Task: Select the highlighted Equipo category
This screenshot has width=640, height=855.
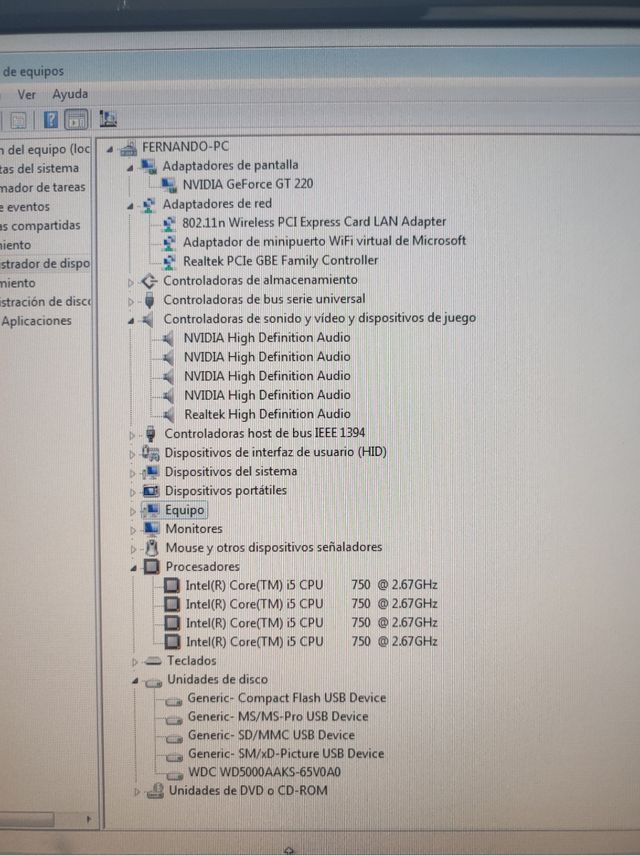Action: tap(184, 510)
